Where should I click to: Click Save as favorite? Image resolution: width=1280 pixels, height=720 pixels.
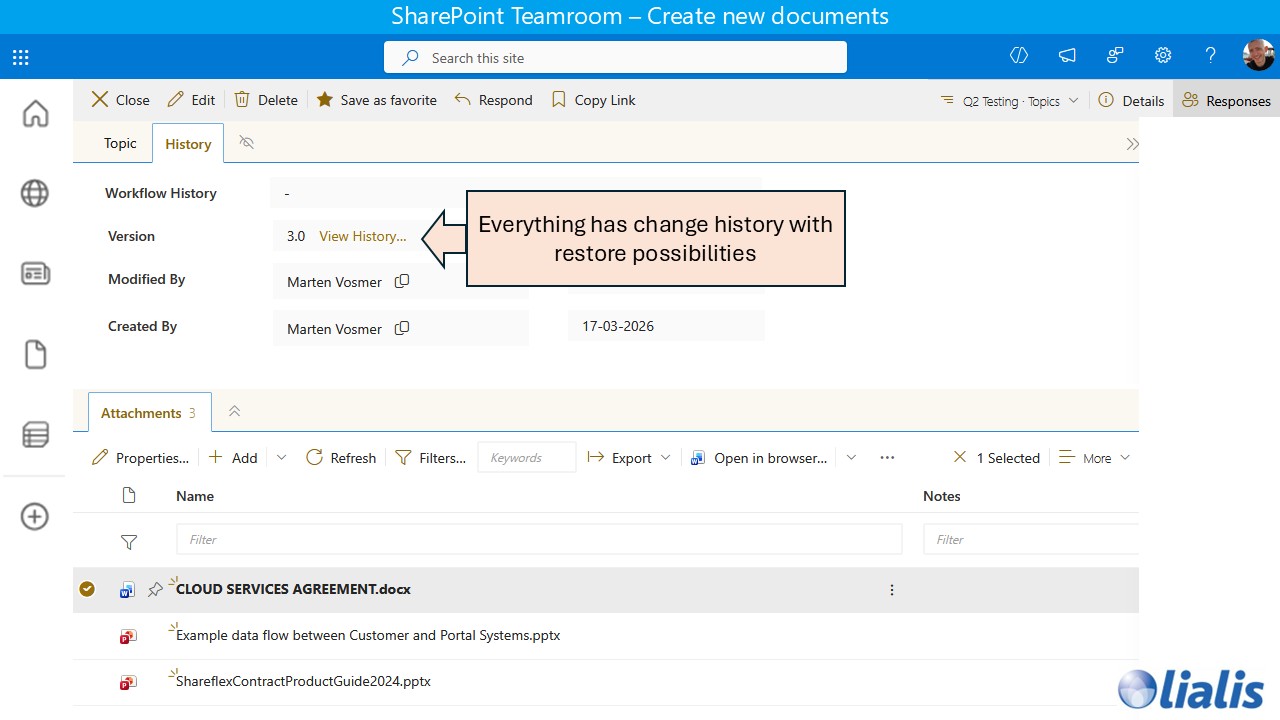pos(376,99)
